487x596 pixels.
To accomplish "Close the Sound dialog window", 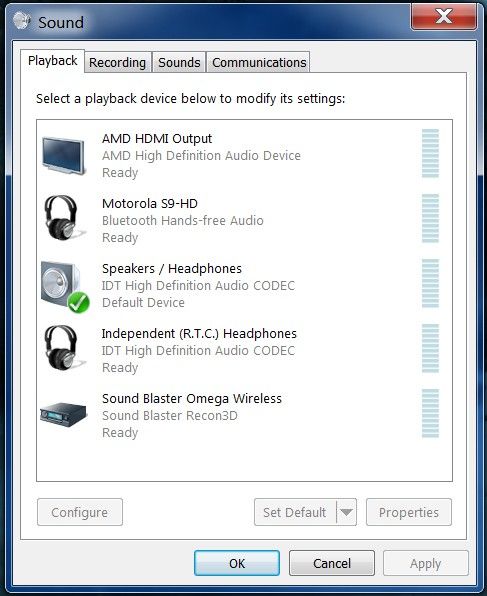I will (x=444, y=16).
